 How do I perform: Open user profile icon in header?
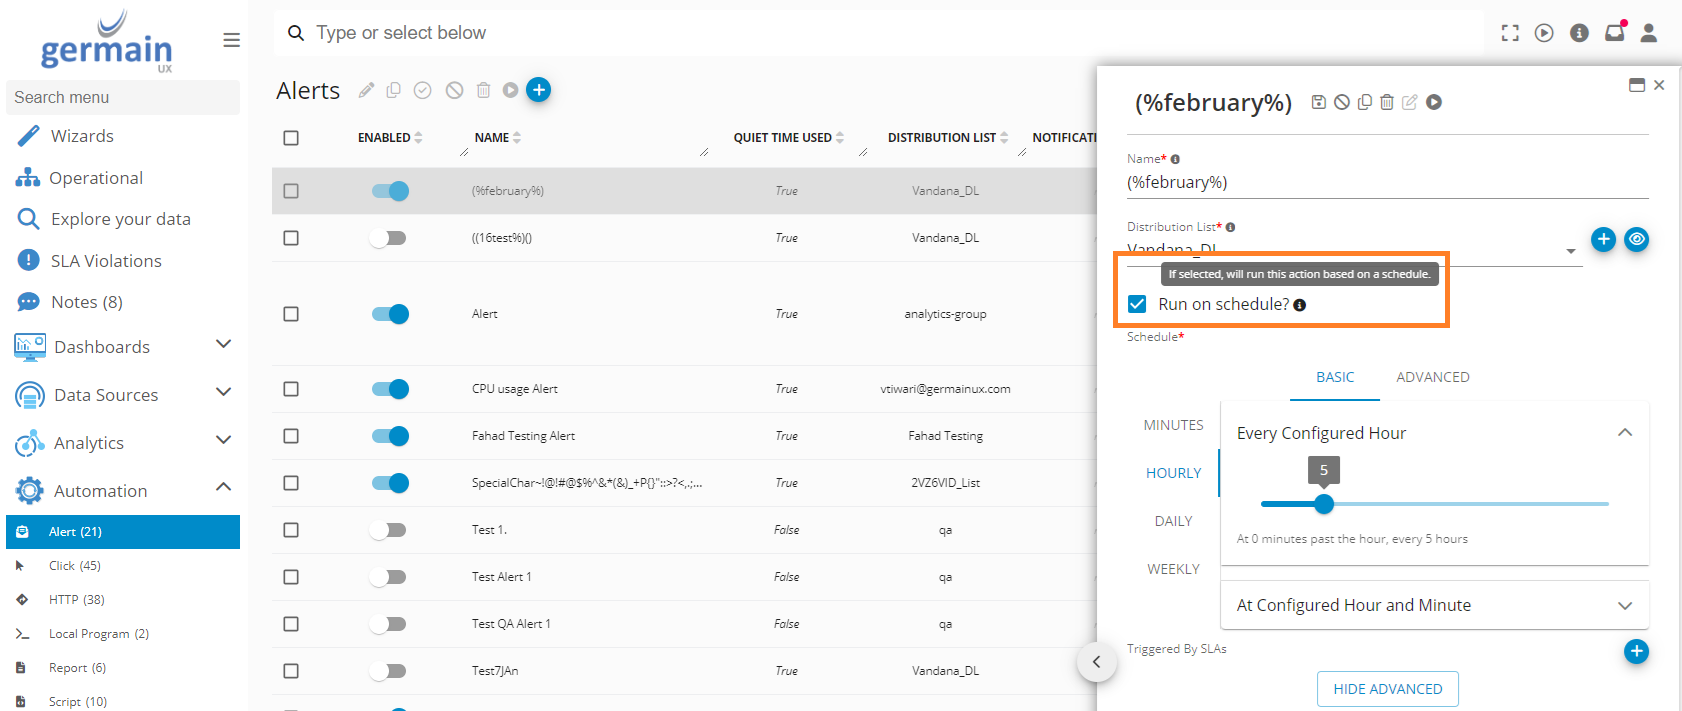point(1649,33)
